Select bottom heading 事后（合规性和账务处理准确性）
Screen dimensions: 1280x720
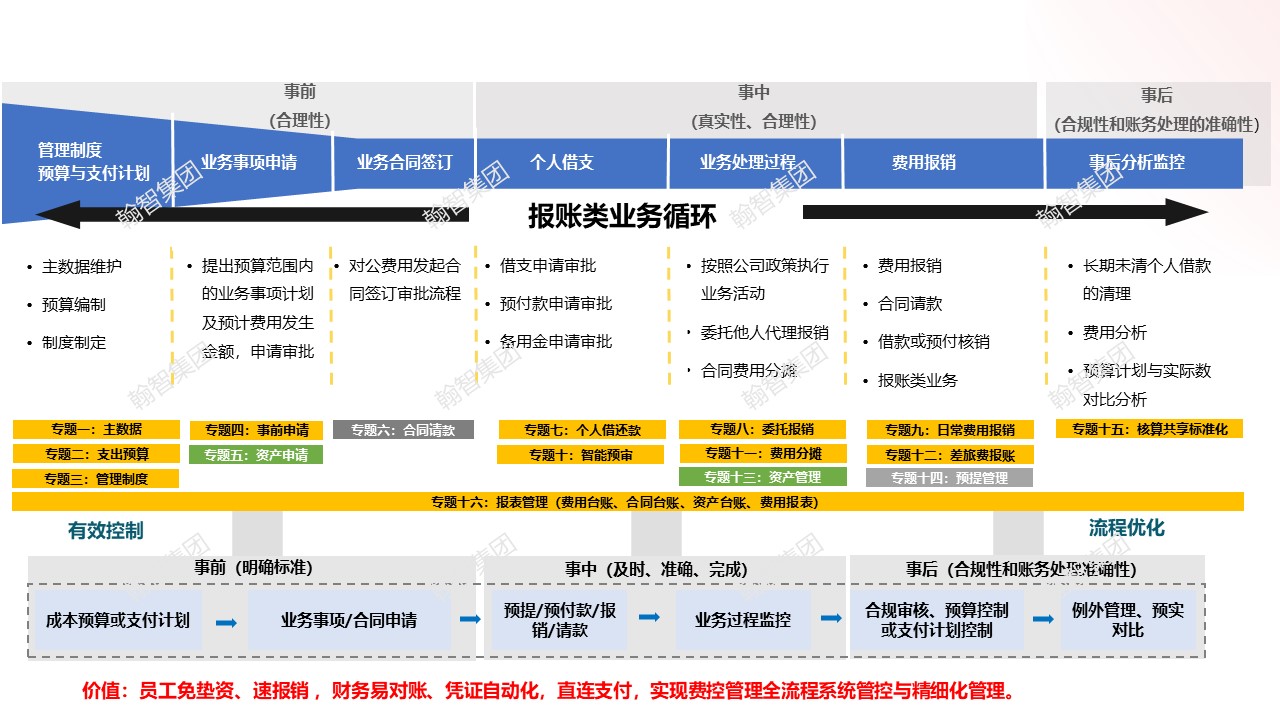tap(1021, 570)
